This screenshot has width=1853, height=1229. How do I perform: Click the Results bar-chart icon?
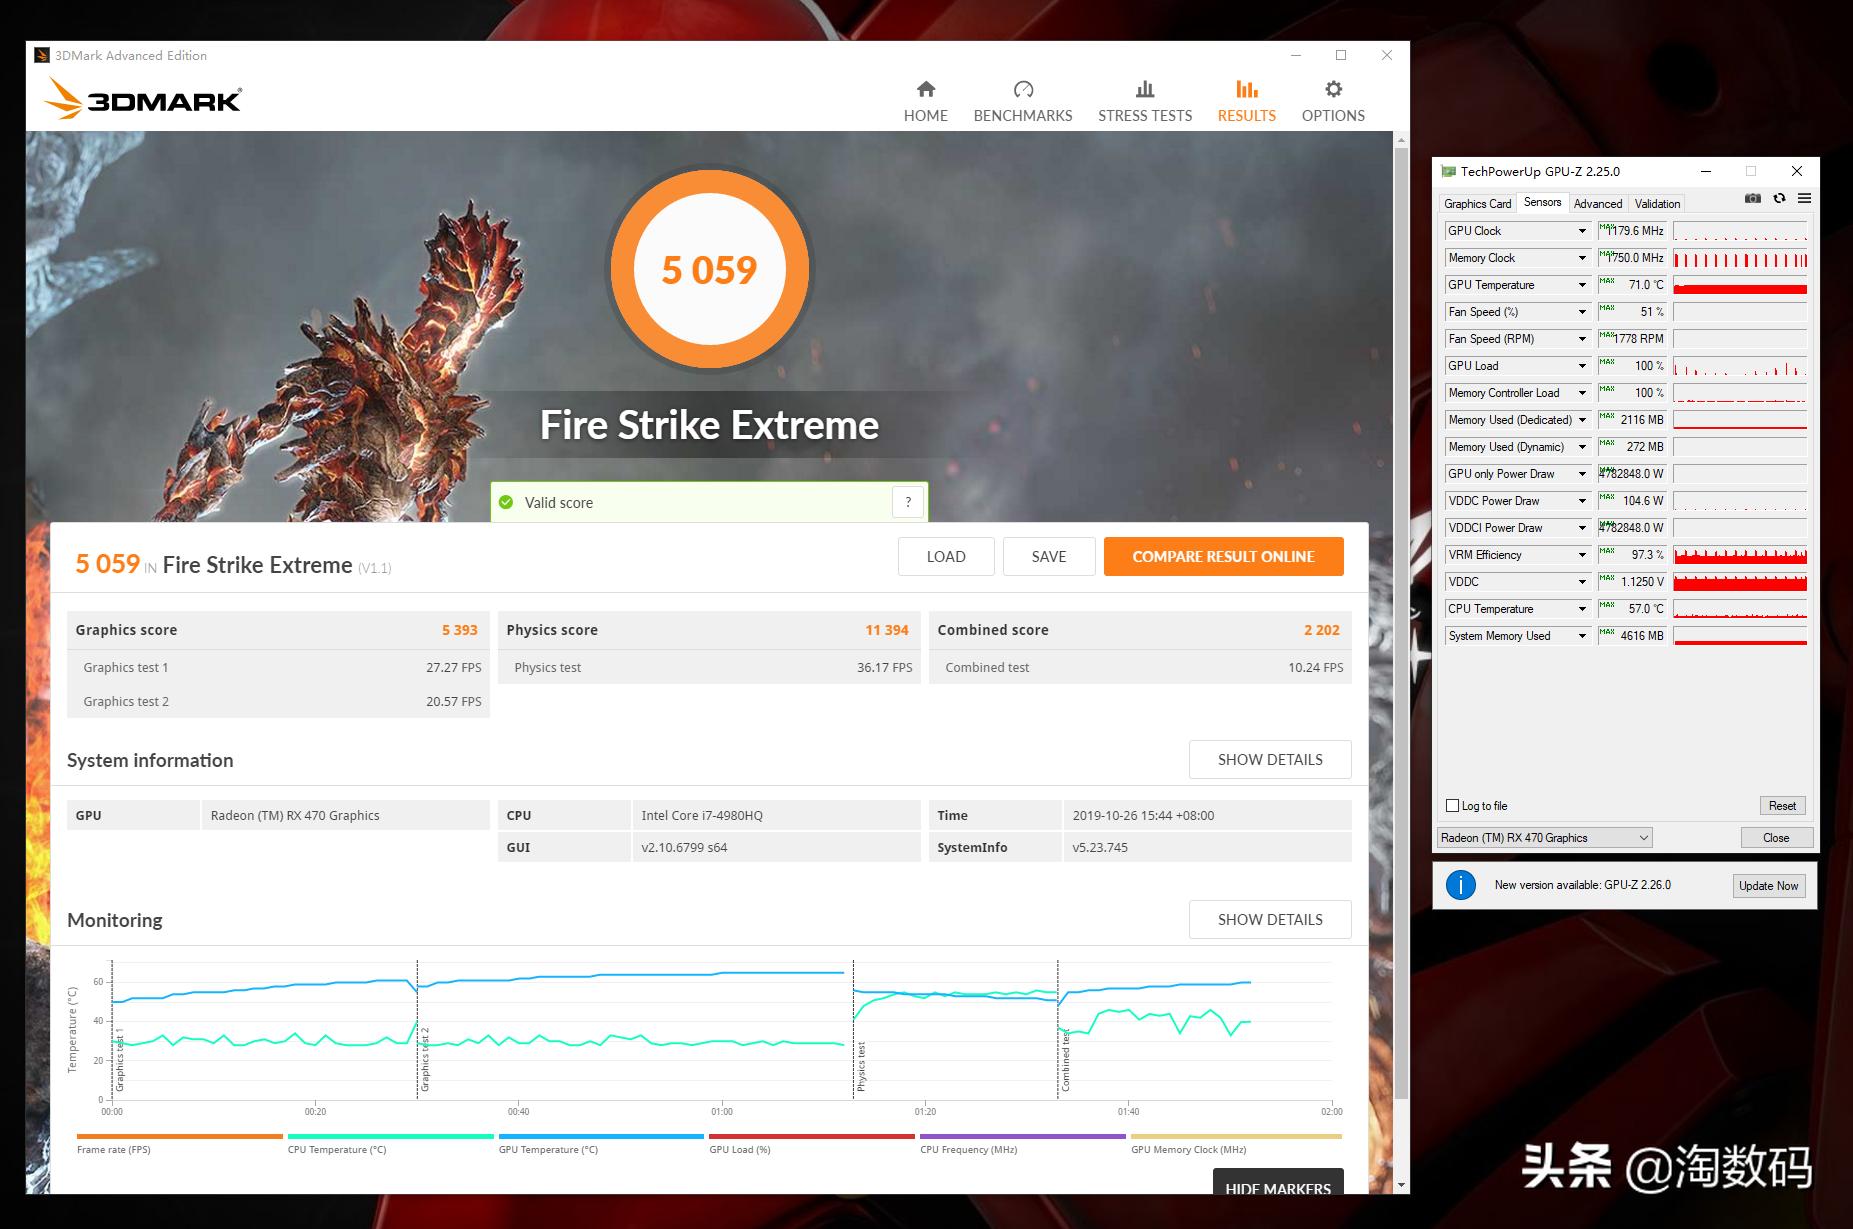[1245, 89]
